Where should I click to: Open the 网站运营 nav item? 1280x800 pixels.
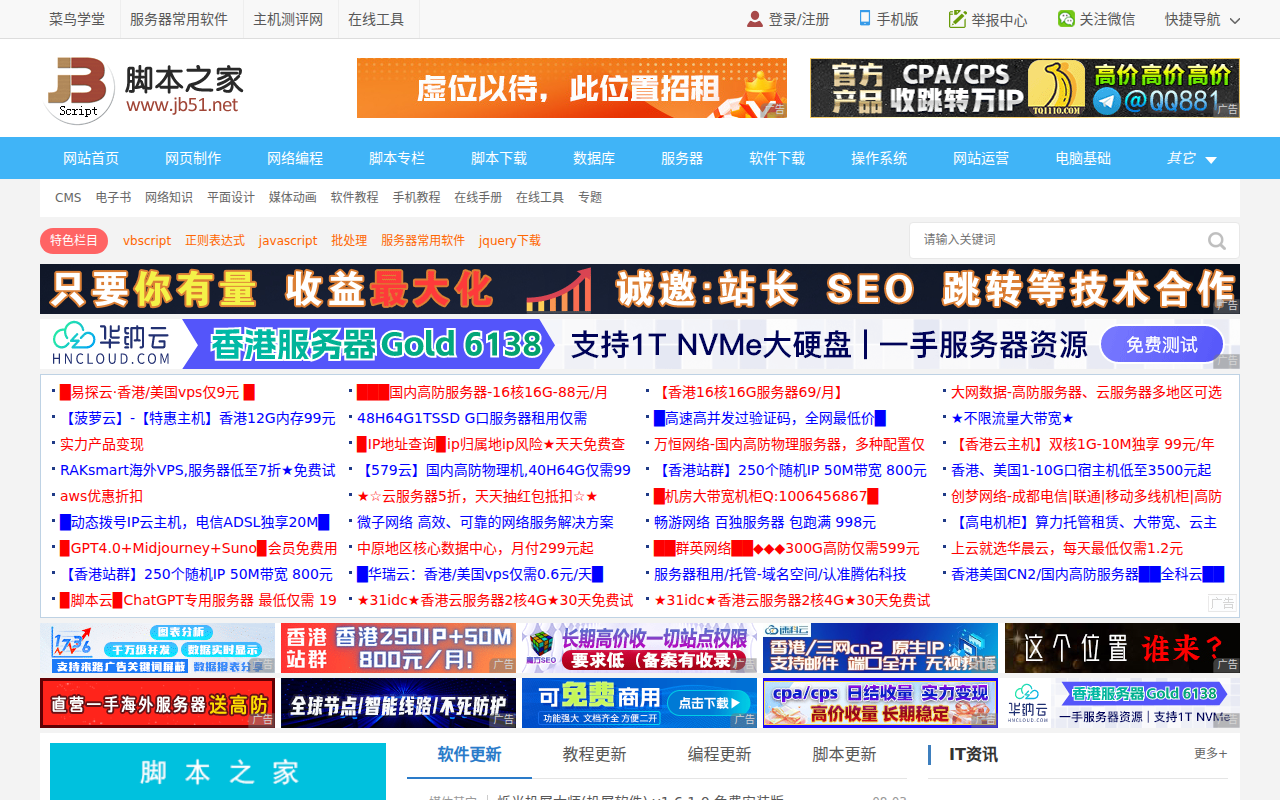(981, 158)
